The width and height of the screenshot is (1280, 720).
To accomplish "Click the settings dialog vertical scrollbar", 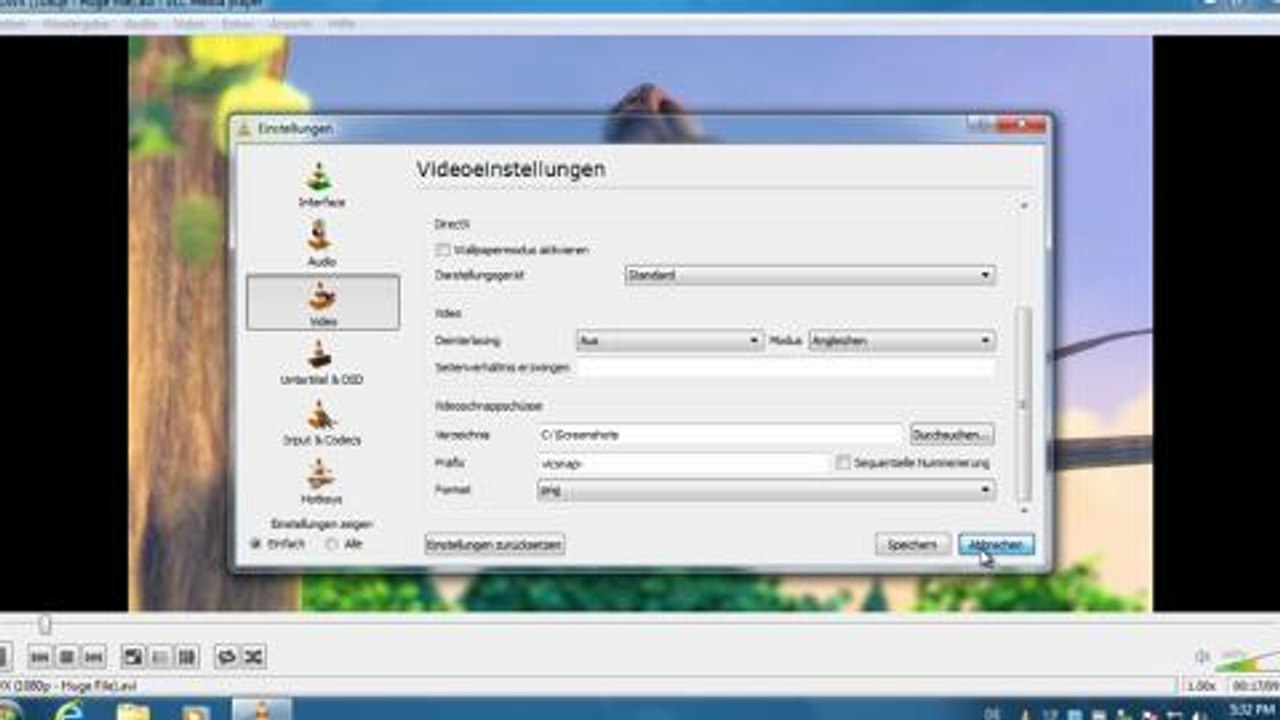I will tap(1023, 404).
